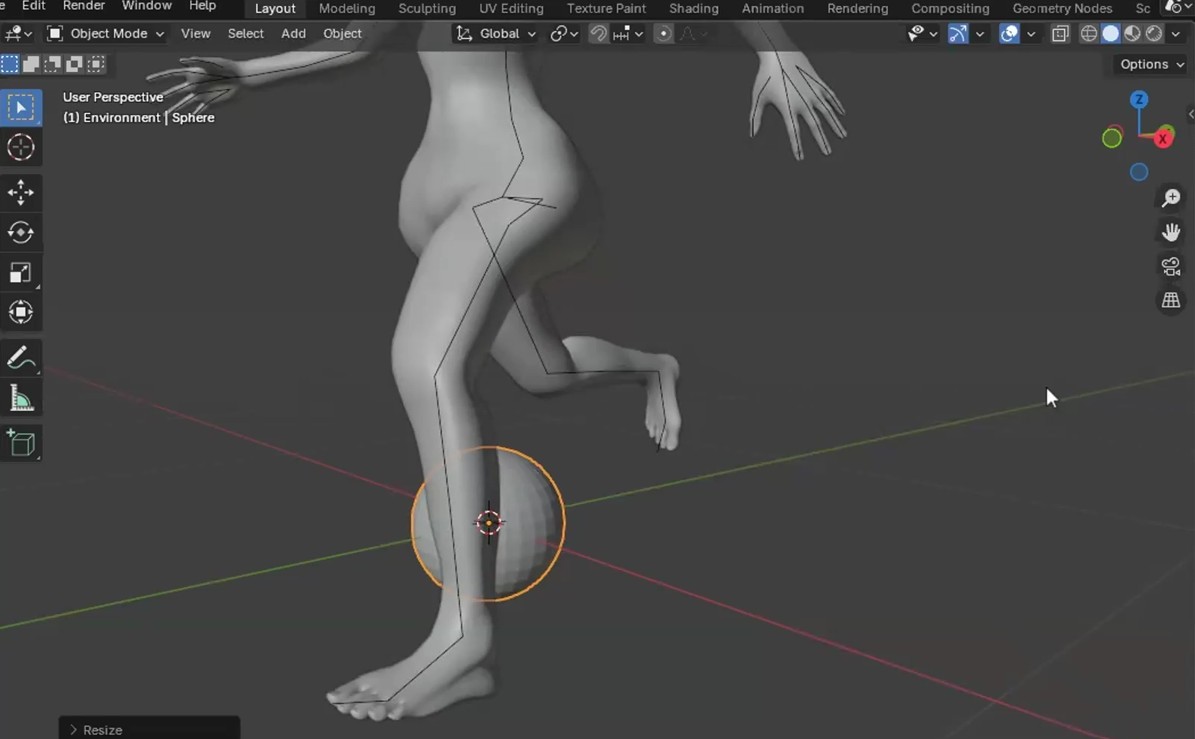Image resolution: width=1195 pixels, height=739 pixels.
Task: Activate the Rotate tool
Action: 21,232
